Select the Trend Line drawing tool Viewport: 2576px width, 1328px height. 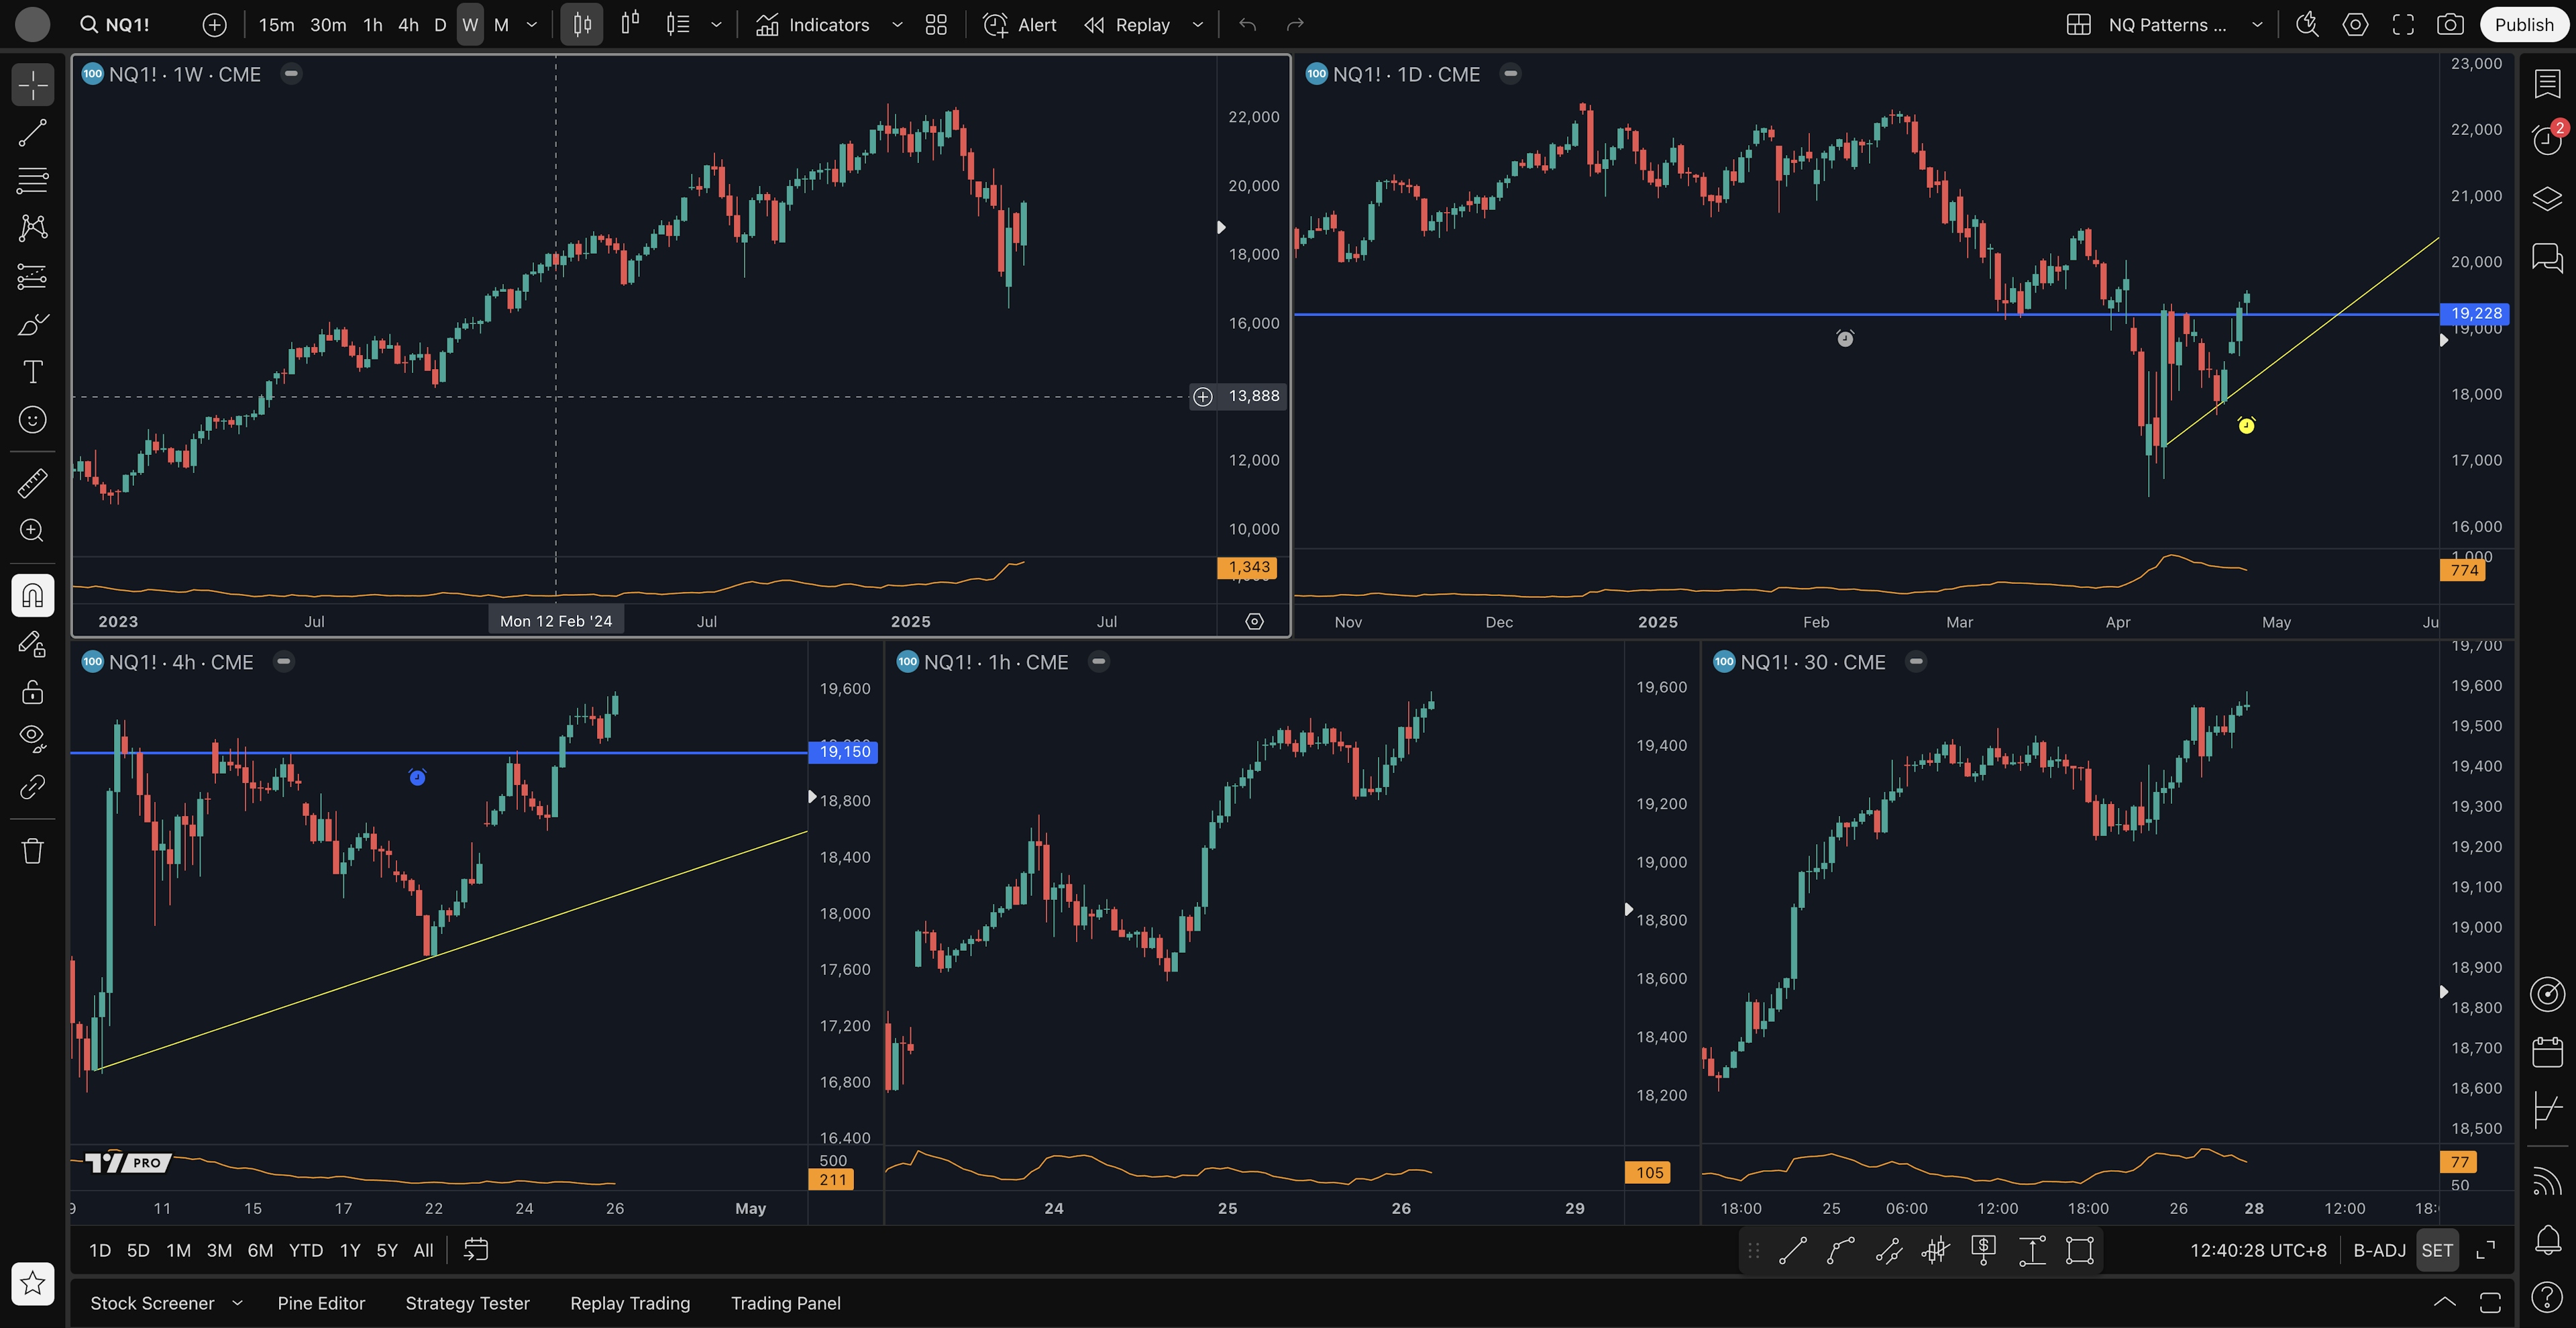pyautogui.click(x=32, y=133)
